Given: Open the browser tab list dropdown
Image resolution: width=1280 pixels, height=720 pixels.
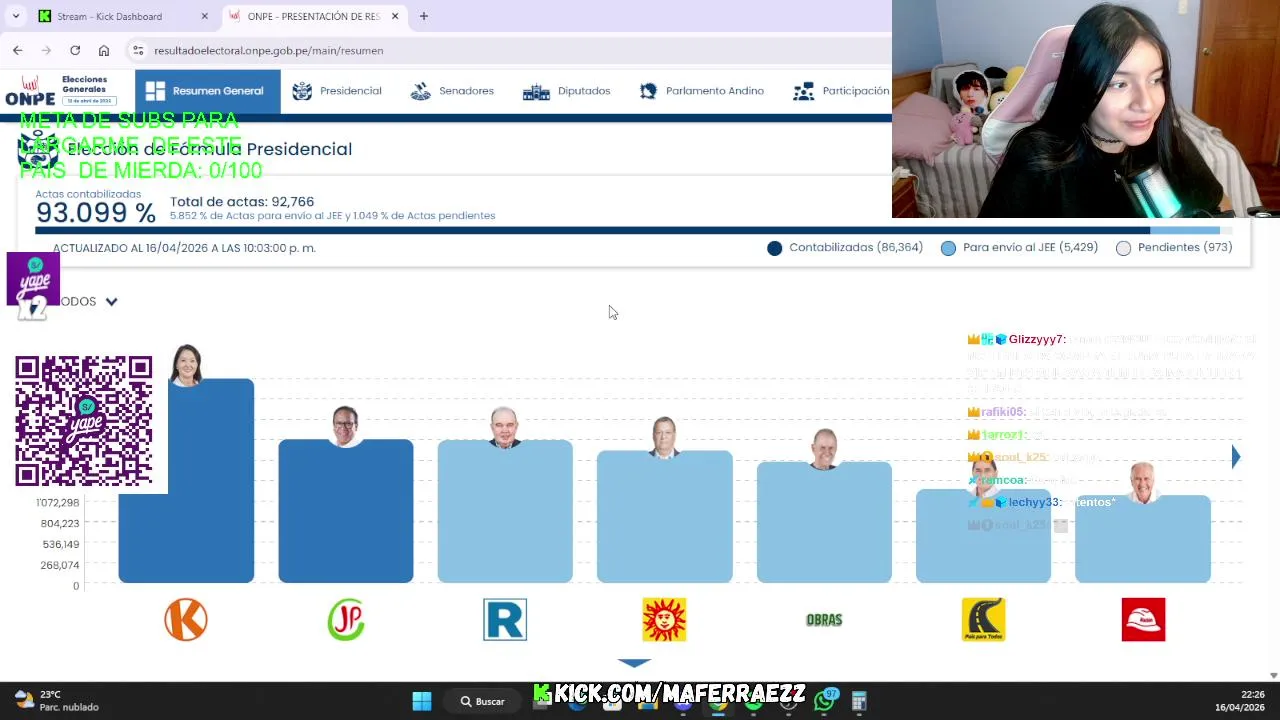Looking at the screenshot, I should [x=16, y=16].
